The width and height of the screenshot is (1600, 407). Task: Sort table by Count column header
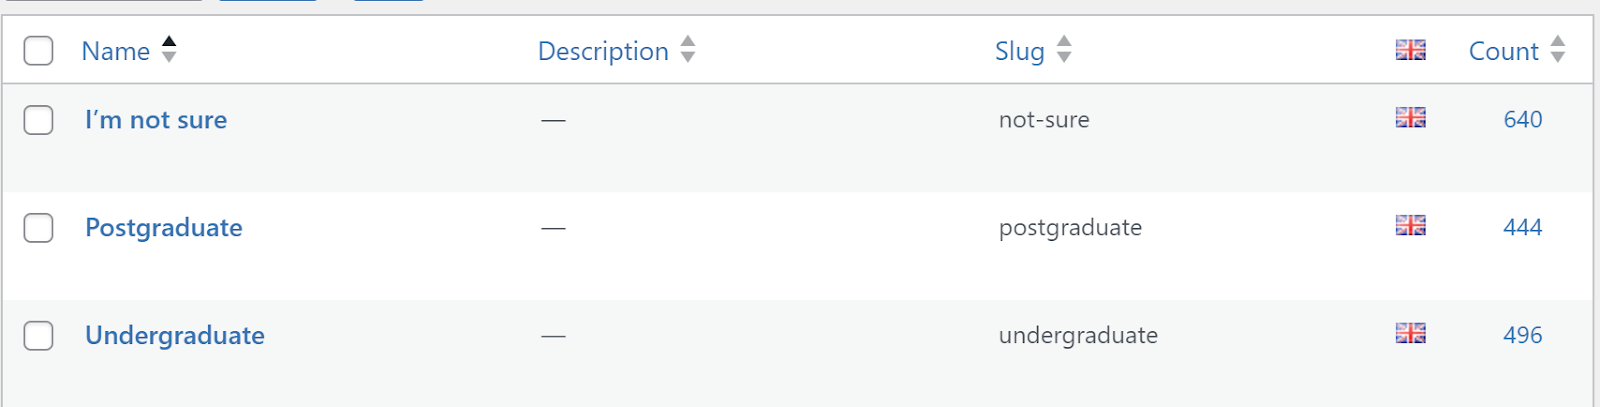point(1503,51)
